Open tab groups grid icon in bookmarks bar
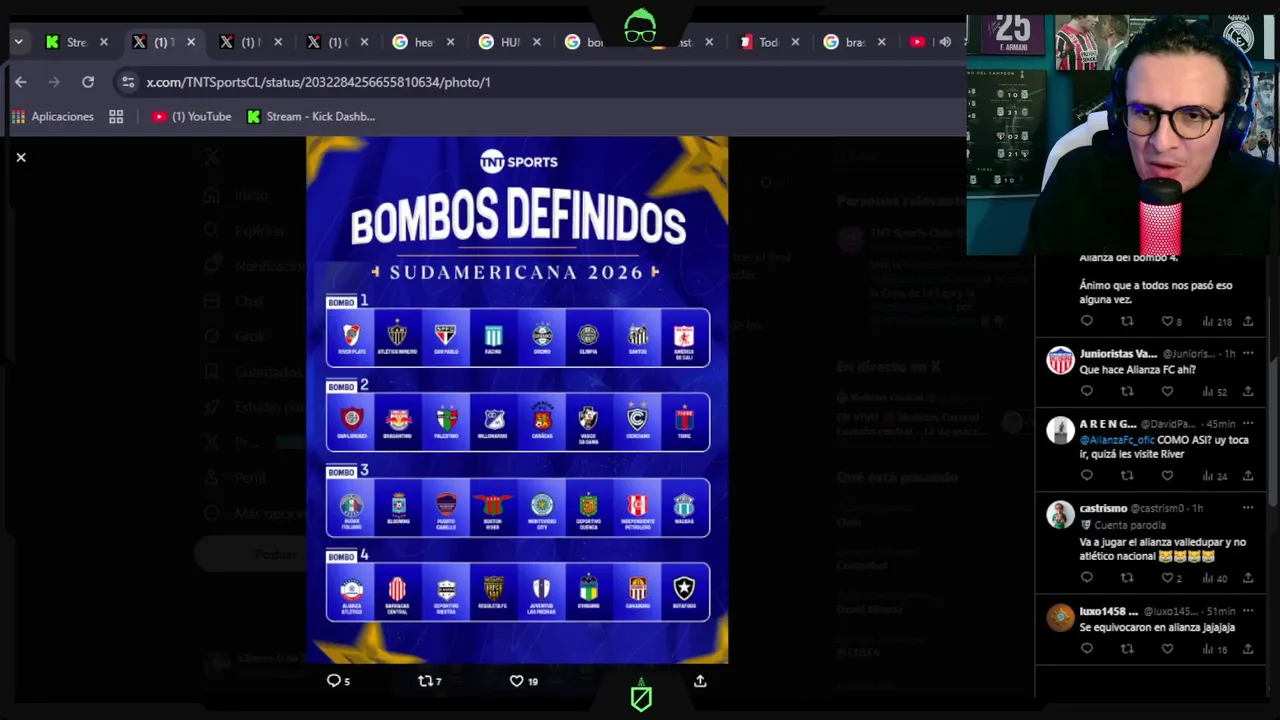 (x=116, y=117)
